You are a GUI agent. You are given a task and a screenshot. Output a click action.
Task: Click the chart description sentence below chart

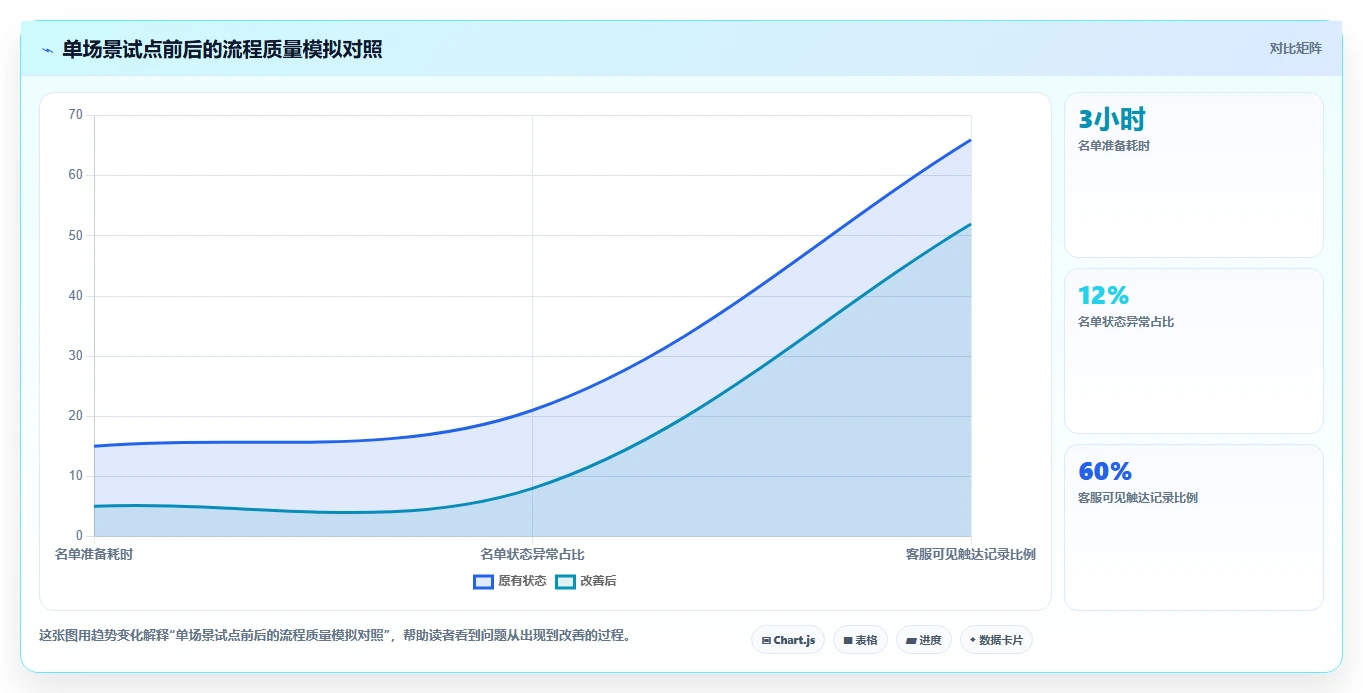point(334,636)
